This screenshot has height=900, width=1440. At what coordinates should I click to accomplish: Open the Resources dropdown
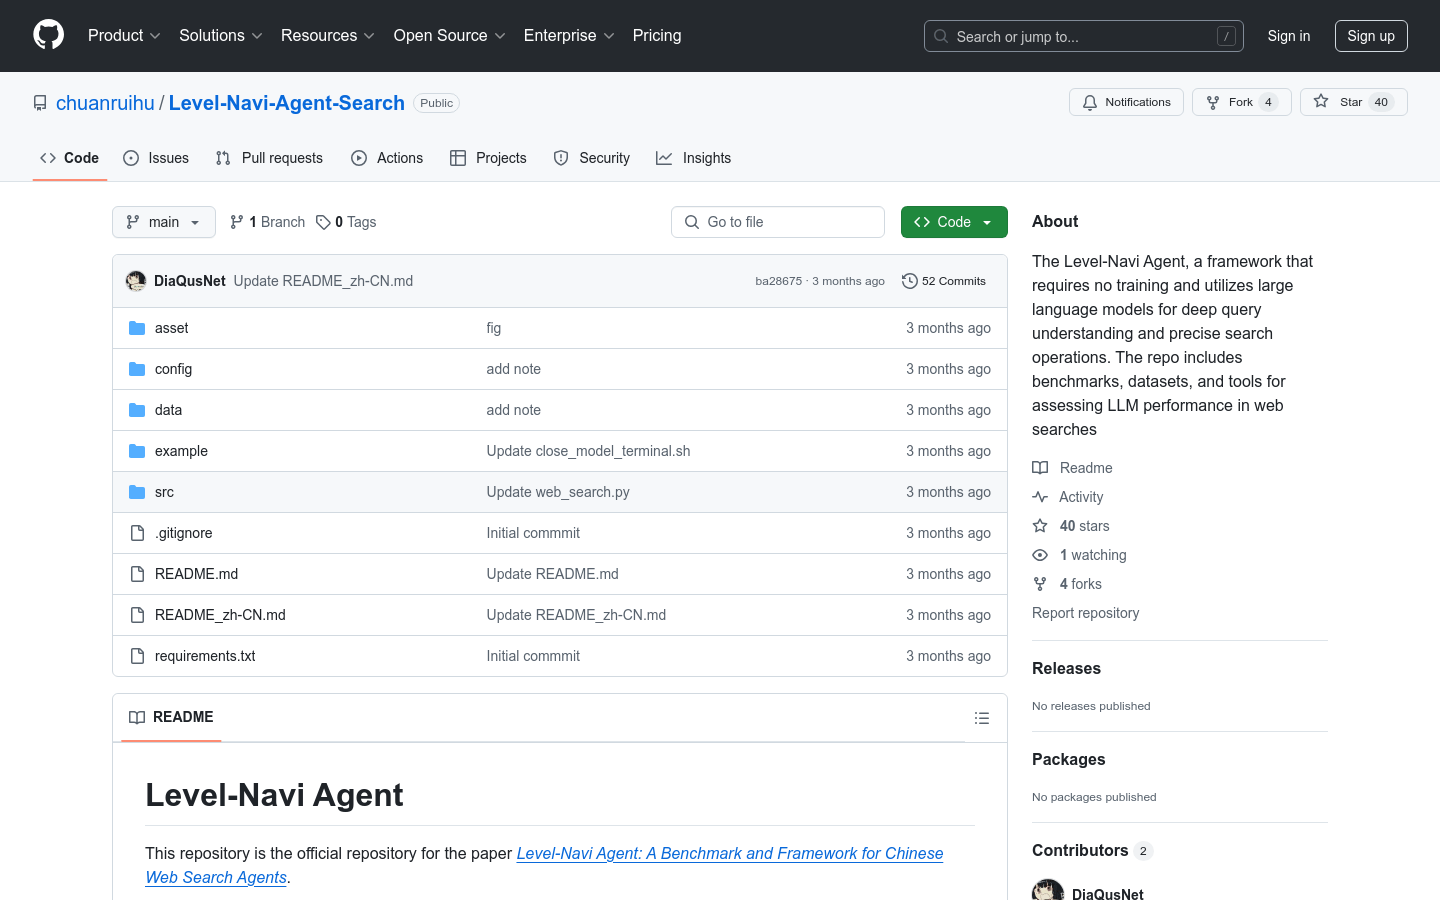pyautogui.click(x=328, y=36)
